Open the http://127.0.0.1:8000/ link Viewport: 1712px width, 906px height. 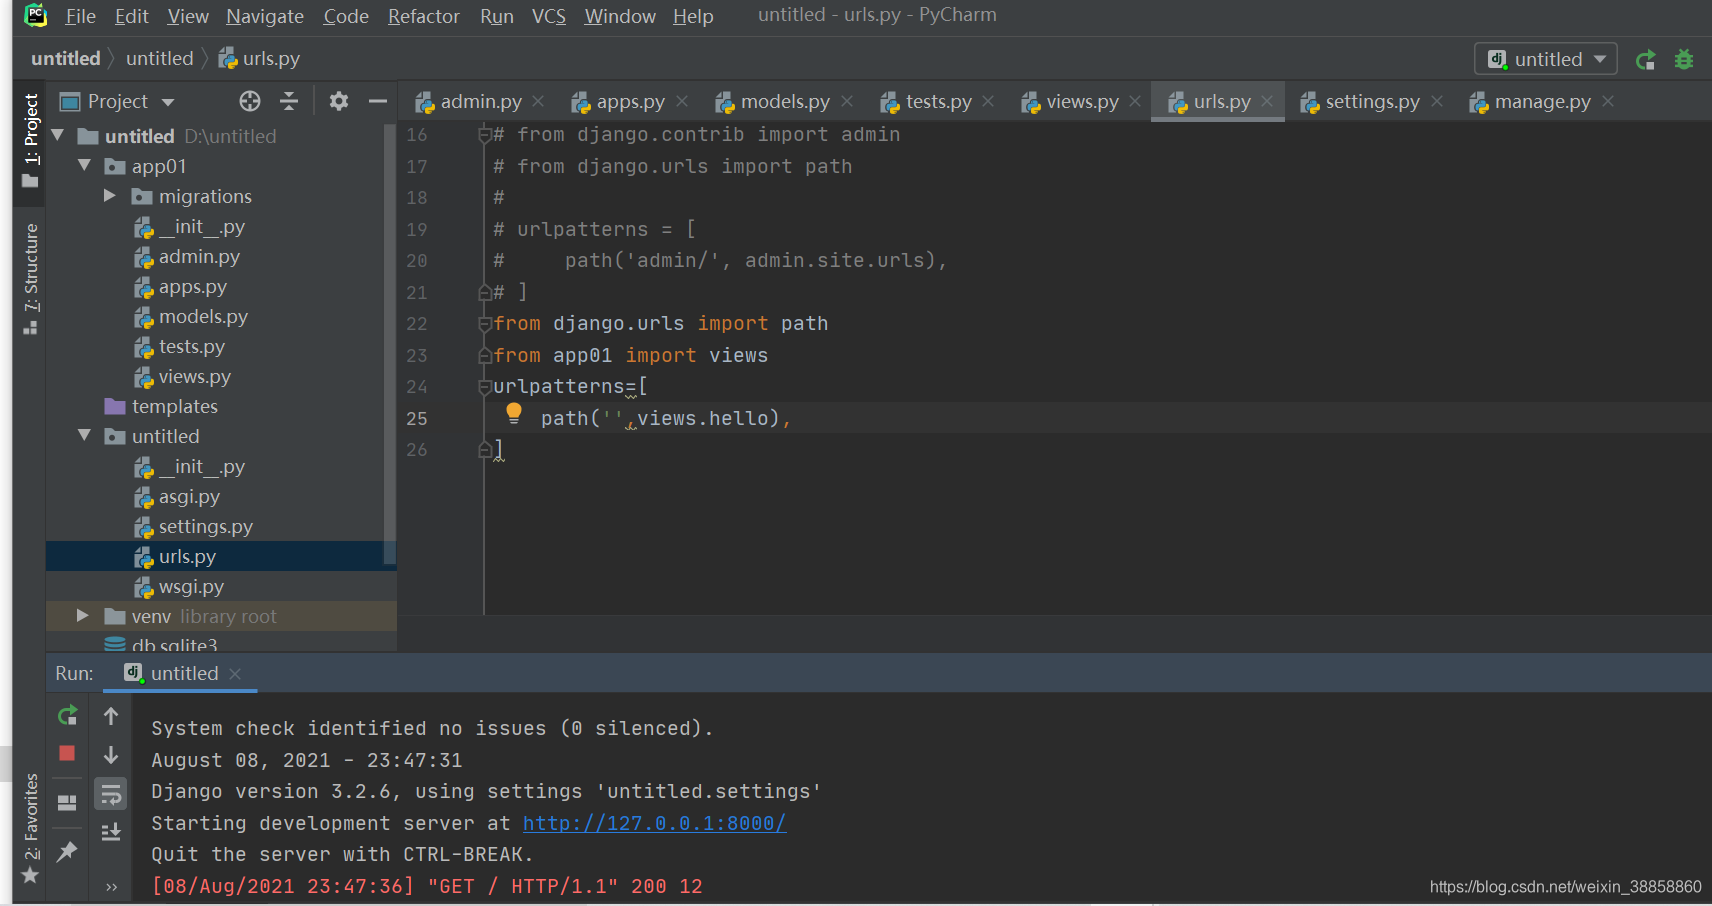point(654,823)
